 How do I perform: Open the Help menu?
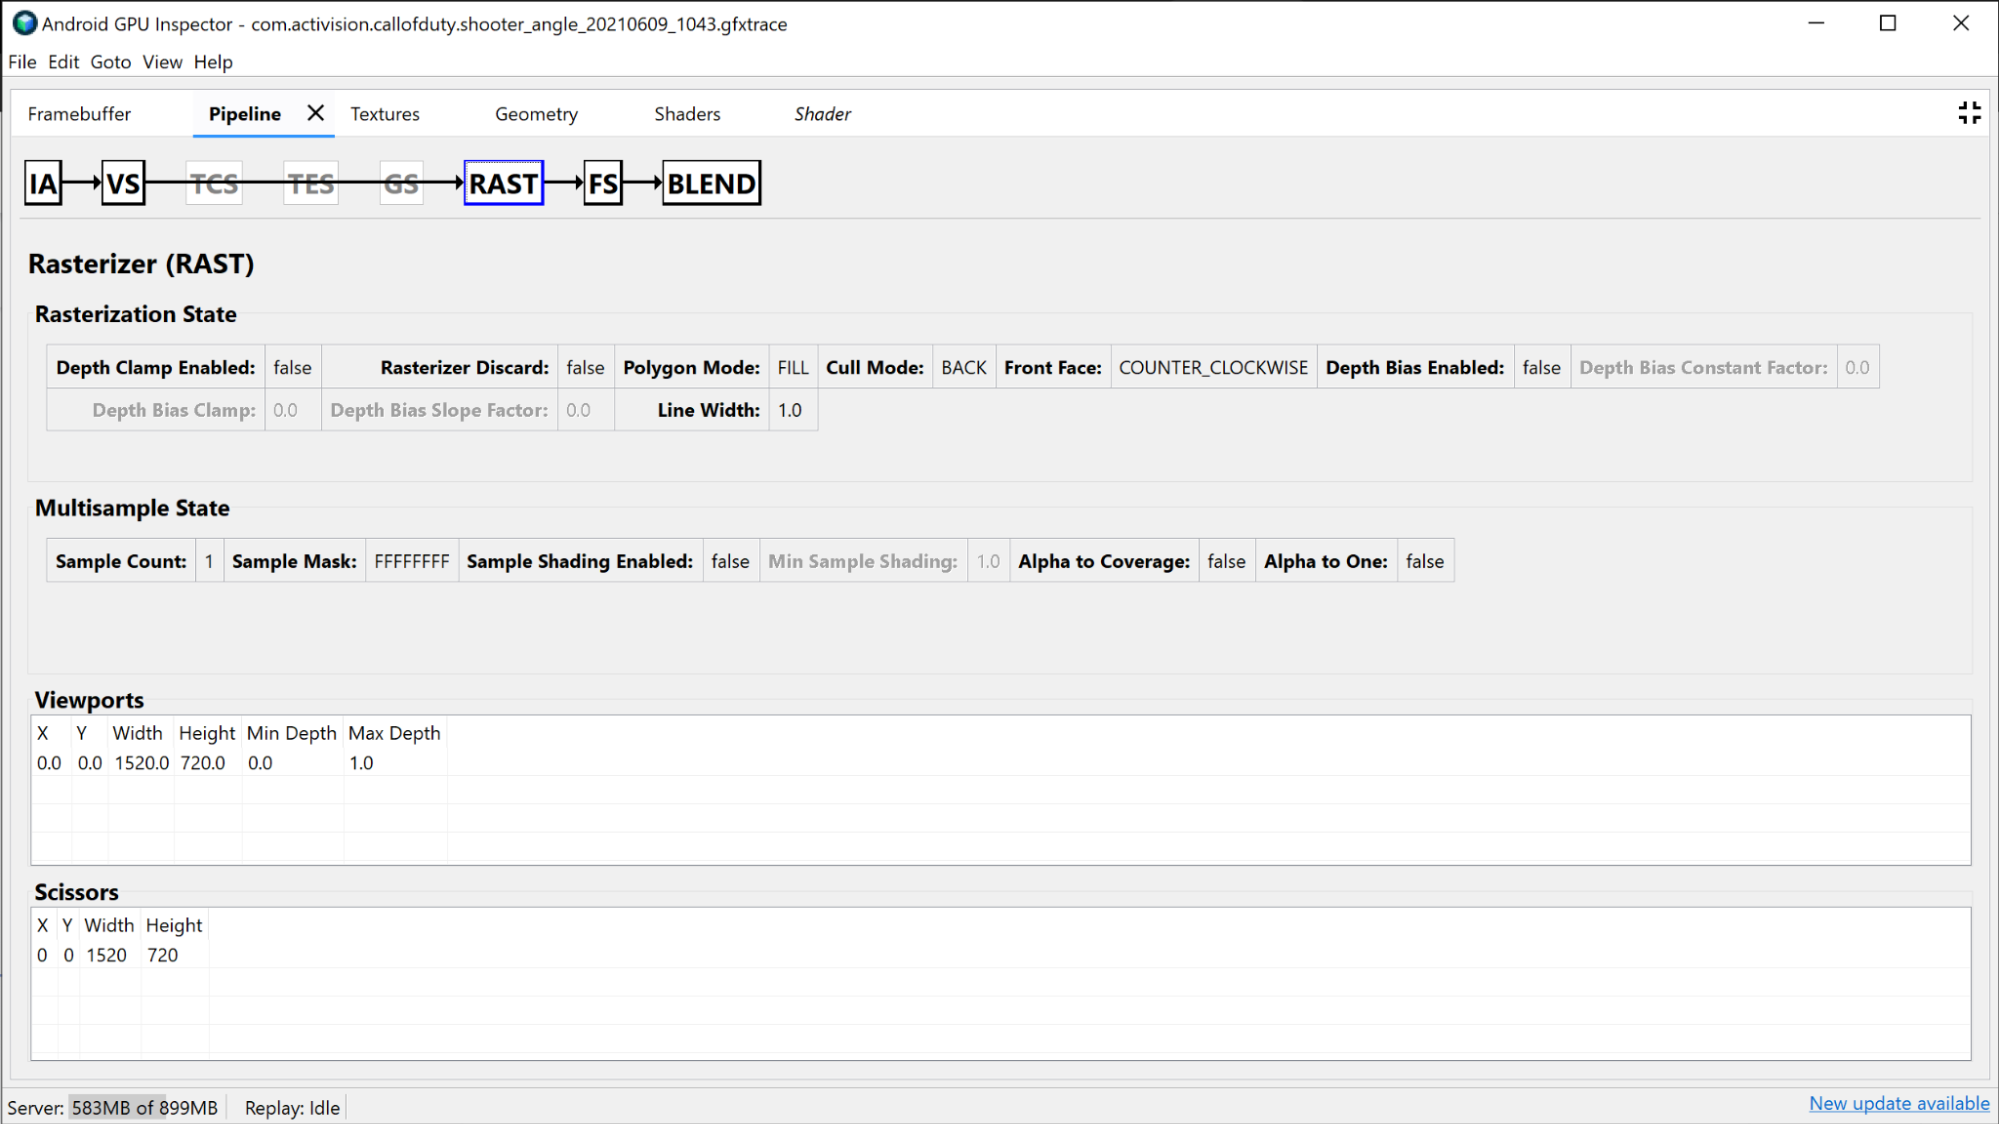(x=213, y=62)
